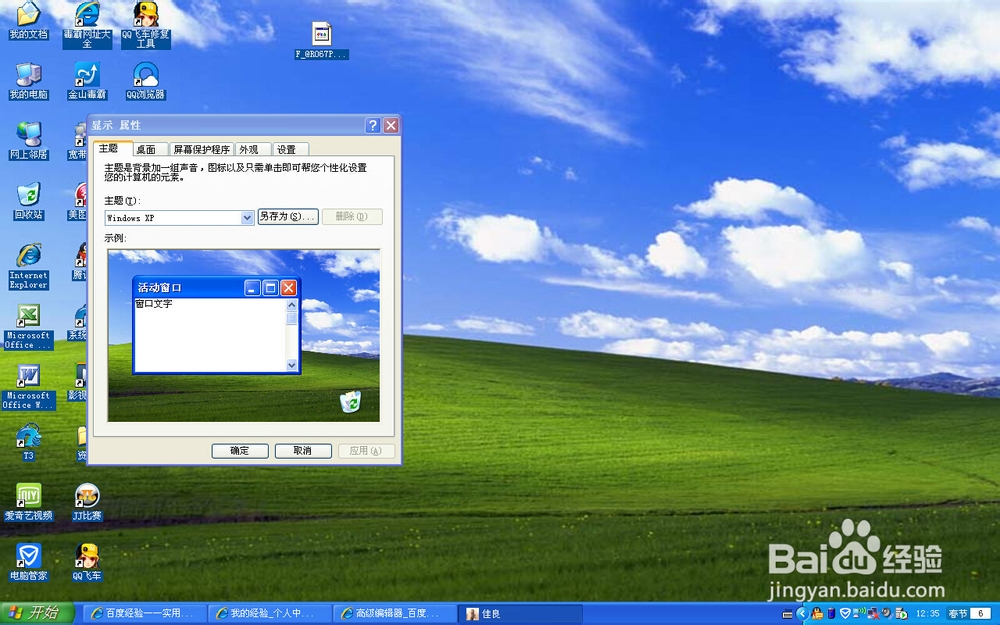Open 我的电脑 desktop icon
The image size is (1000, 625).
pyautogui.click(x=28, y=81)
